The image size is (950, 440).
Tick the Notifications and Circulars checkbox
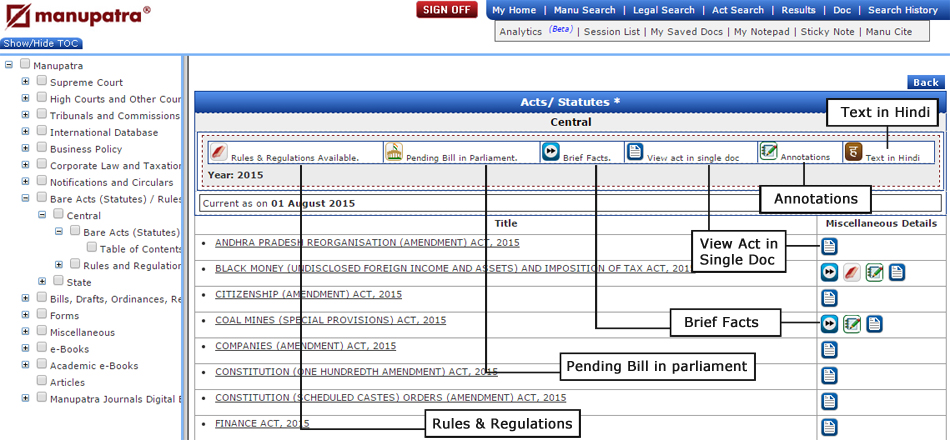[x=41, y=180]
